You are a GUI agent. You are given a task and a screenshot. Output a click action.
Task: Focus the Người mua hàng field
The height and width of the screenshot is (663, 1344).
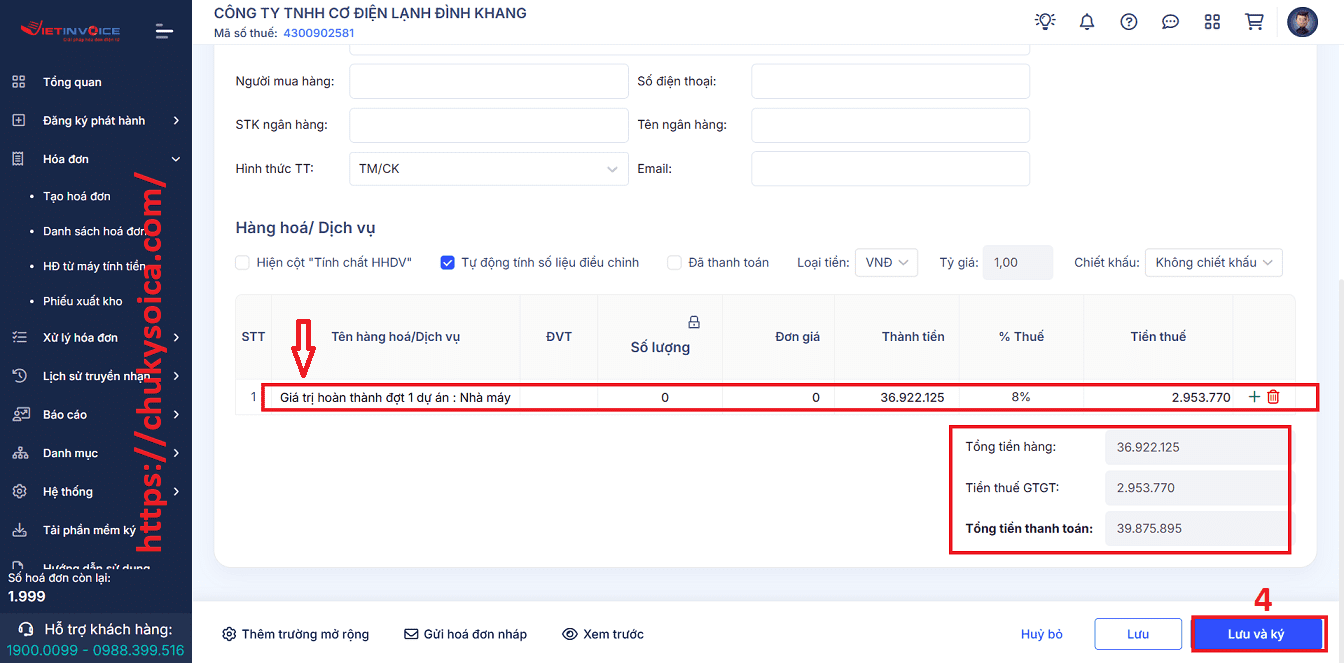489,81
